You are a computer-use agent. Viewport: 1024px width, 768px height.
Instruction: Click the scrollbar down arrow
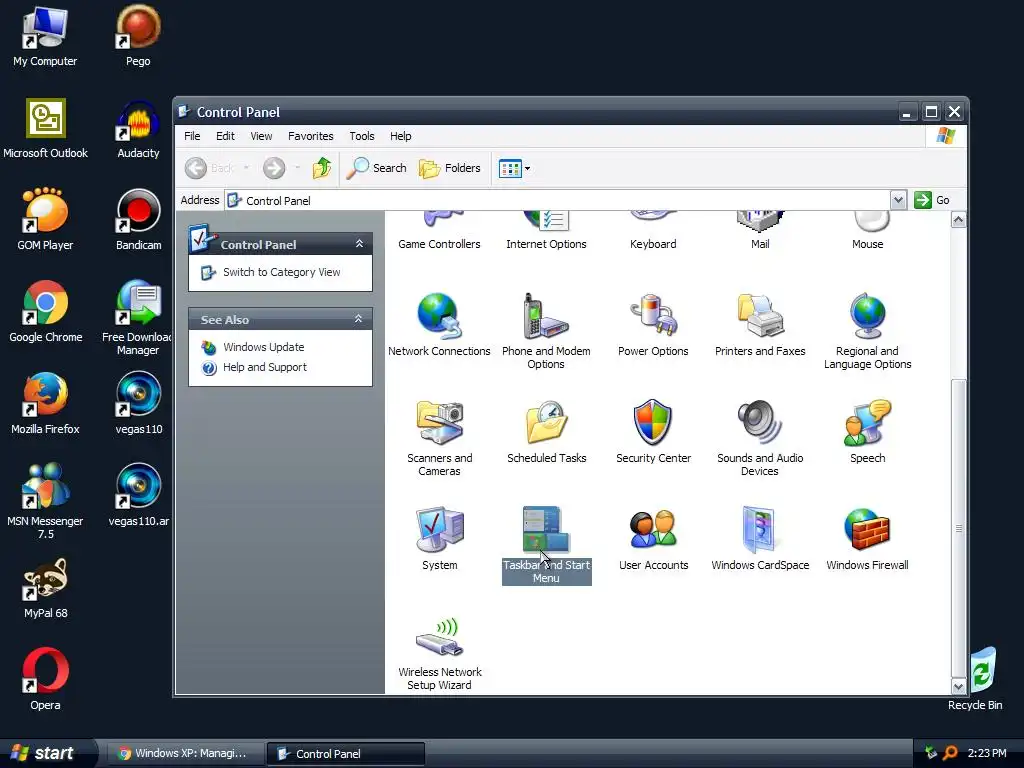point(958,686)
